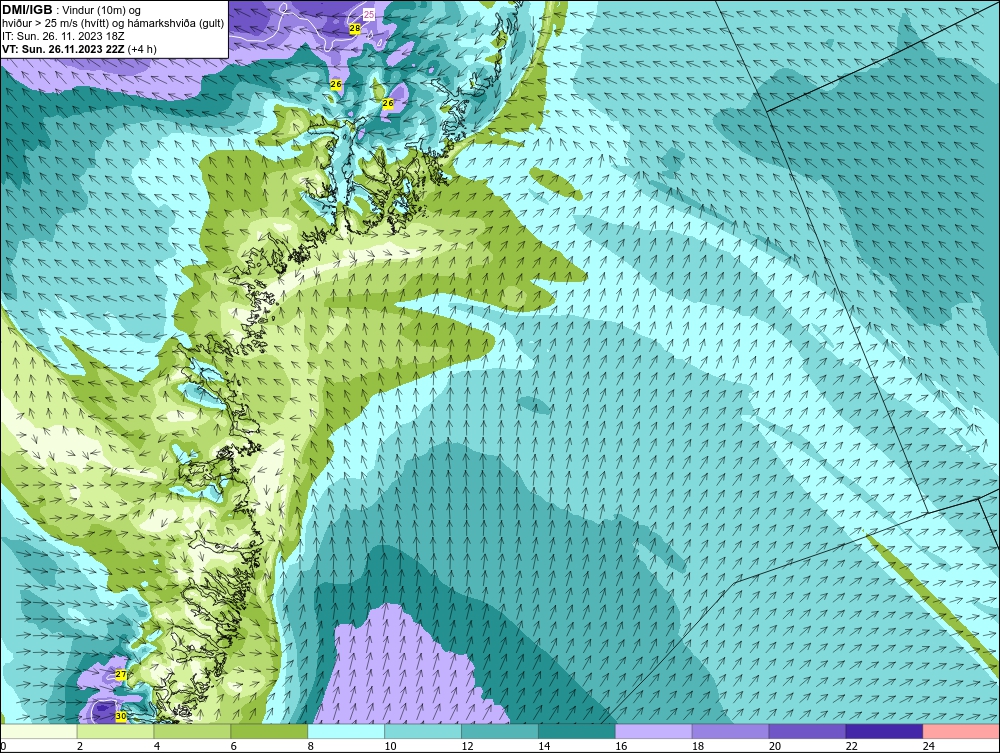Select the 10–12 light teal legend swatch
1000x753 pixels.
423,731
